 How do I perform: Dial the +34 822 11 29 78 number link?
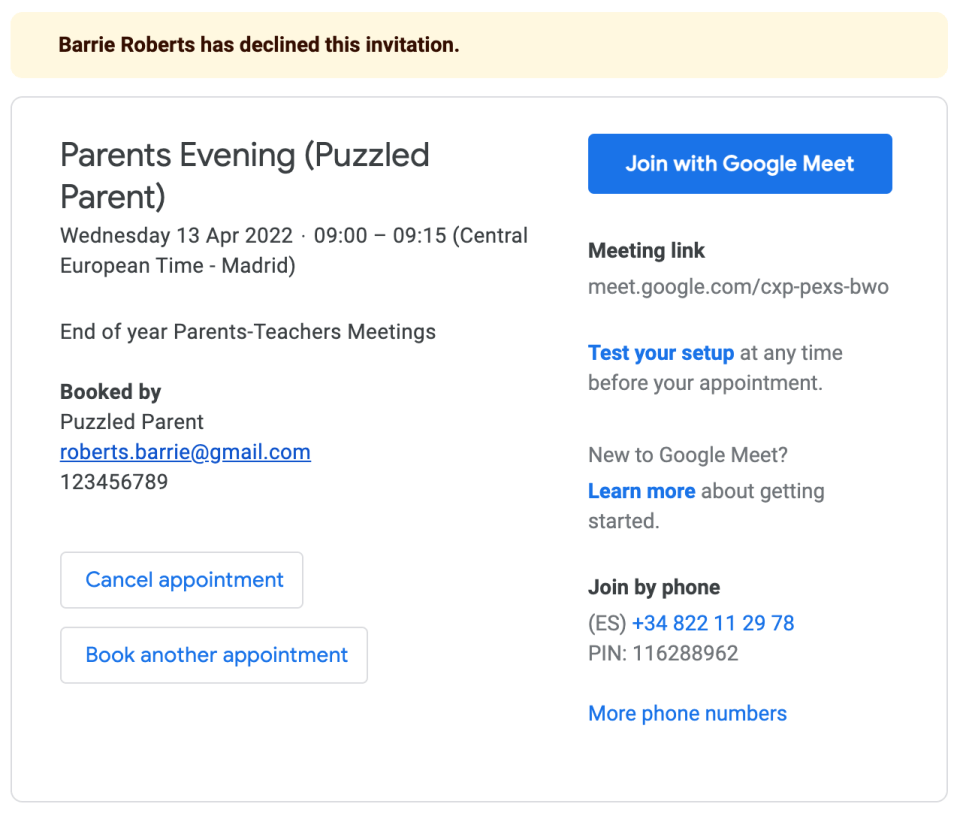click(x=712, y=623)
